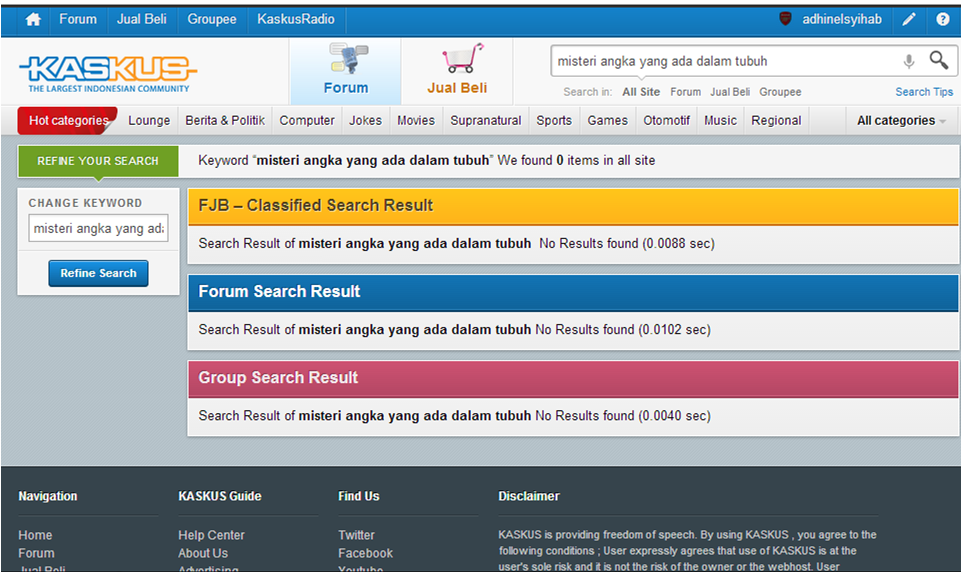The image size is (962, 573).
Task: Set search scope to All Site
Action: click(641, 92)
